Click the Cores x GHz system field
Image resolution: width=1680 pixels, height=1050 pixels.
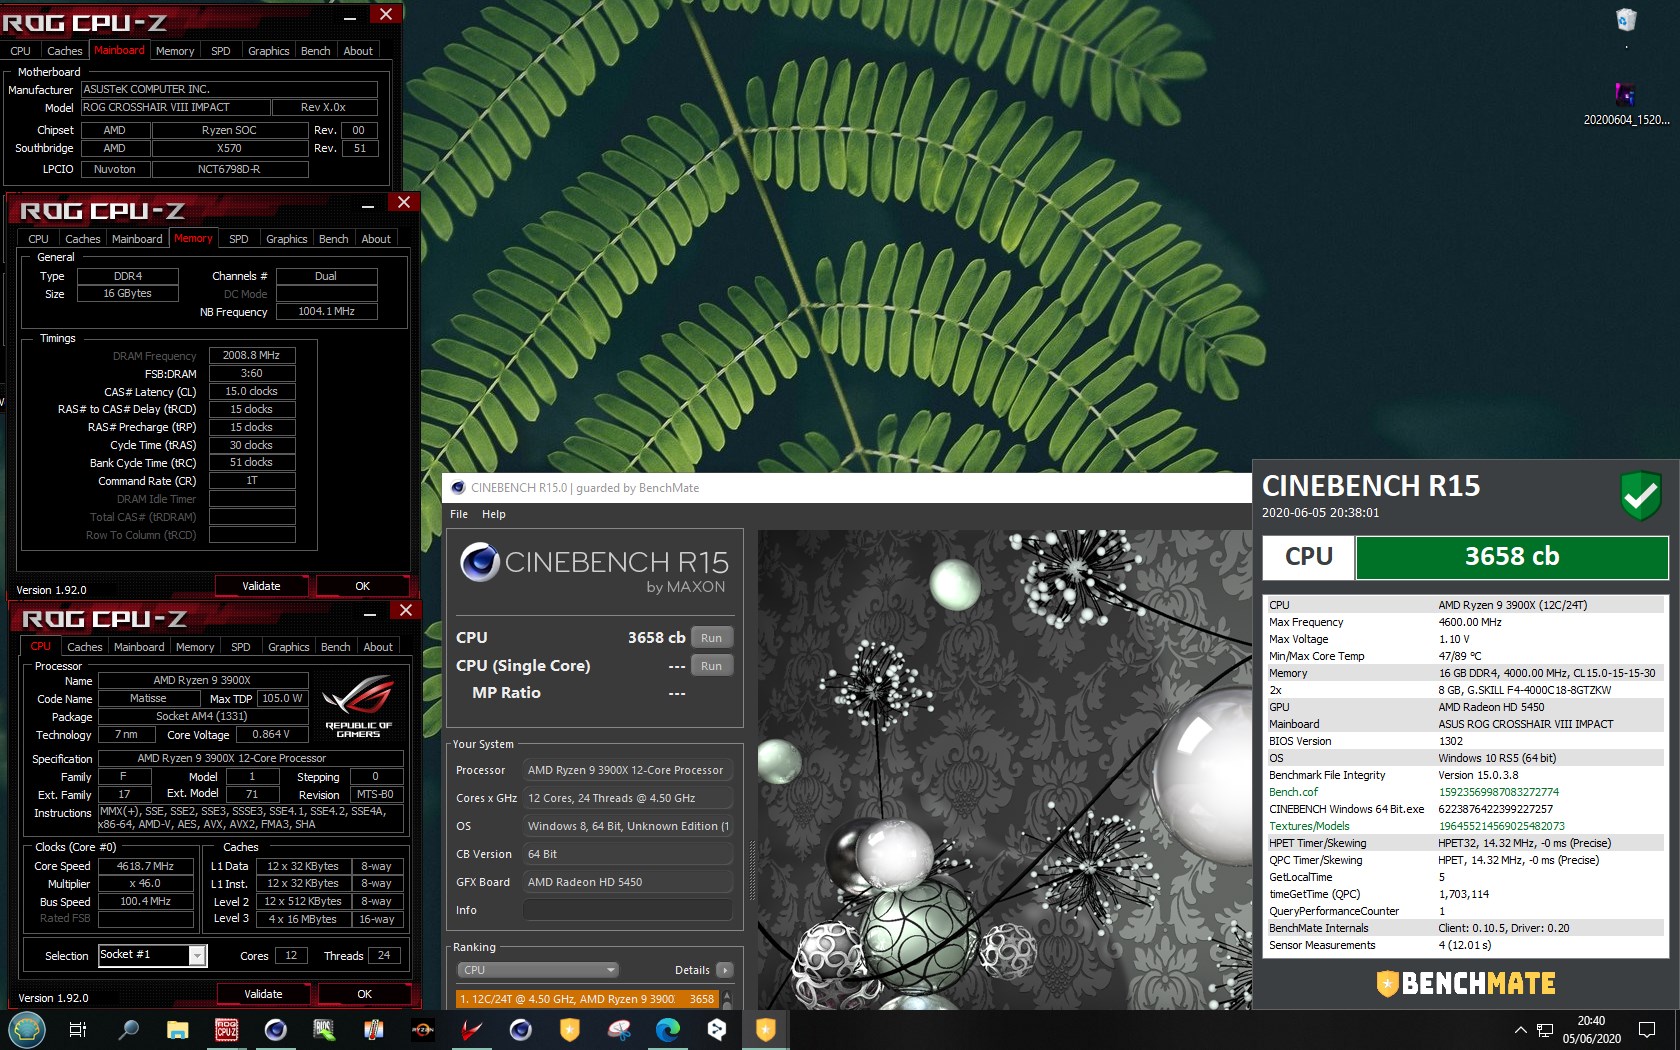click(627, 798)
